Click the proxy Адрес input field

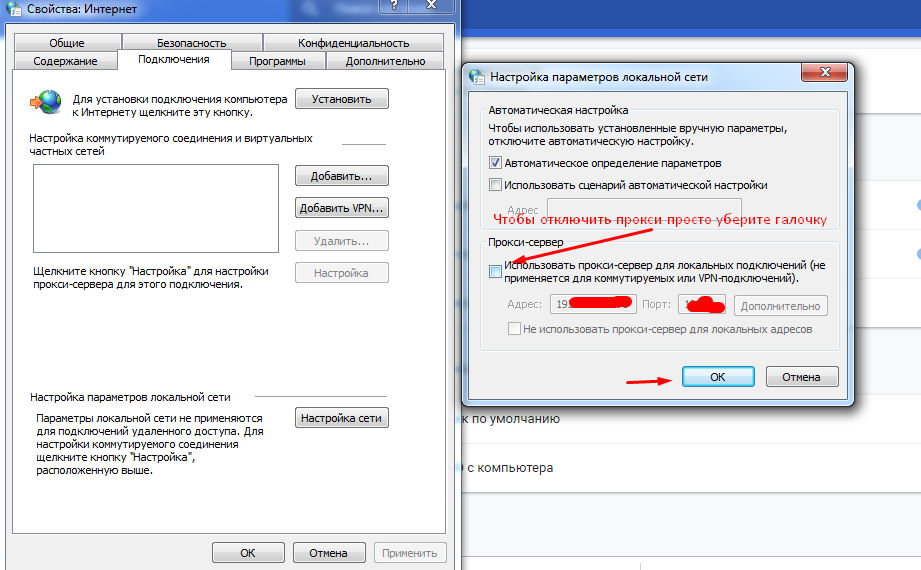tap(593, 304)
